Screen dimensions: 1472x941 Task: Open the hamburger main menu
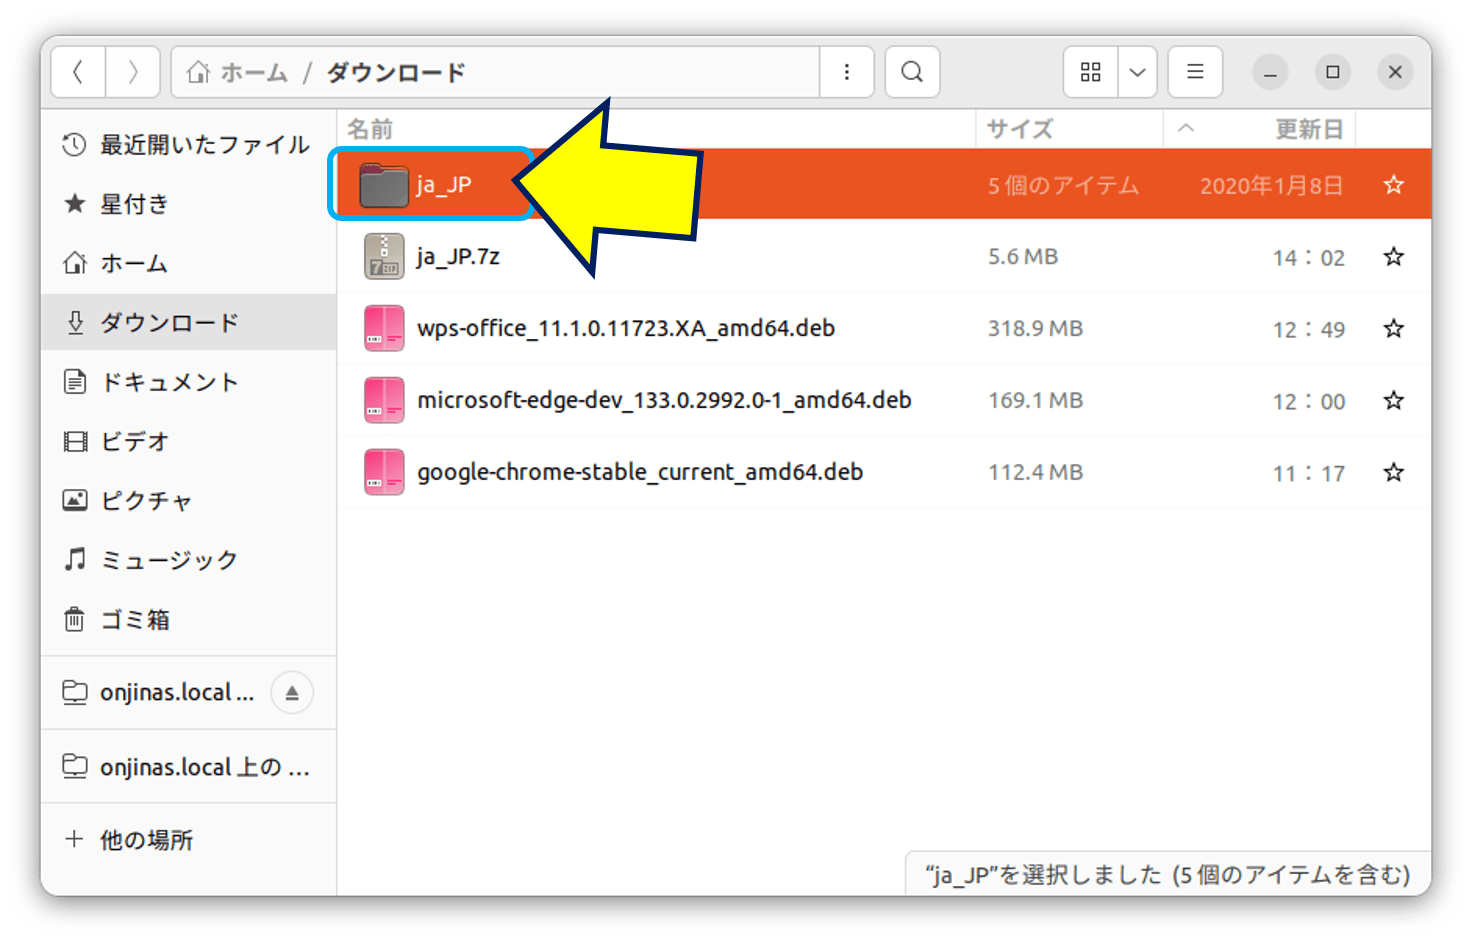[x=1195, y=72]
